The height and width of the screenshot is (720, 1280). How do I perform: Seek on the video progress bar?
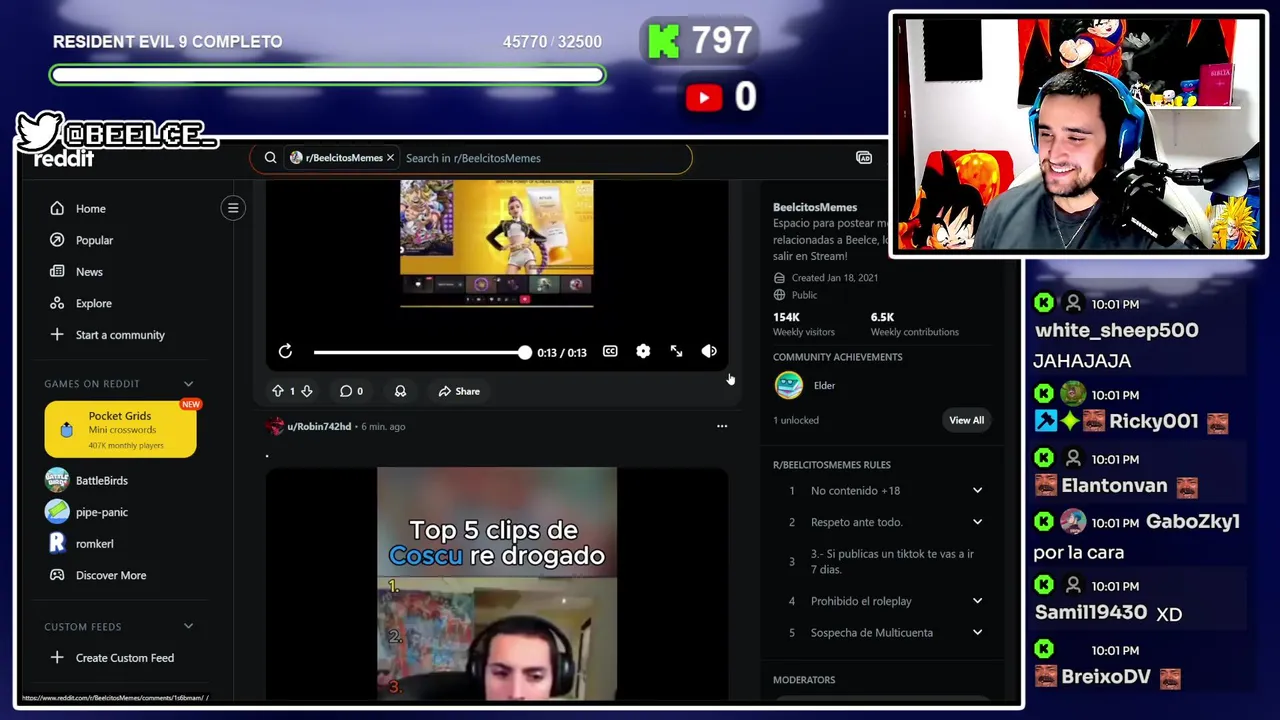420,352
